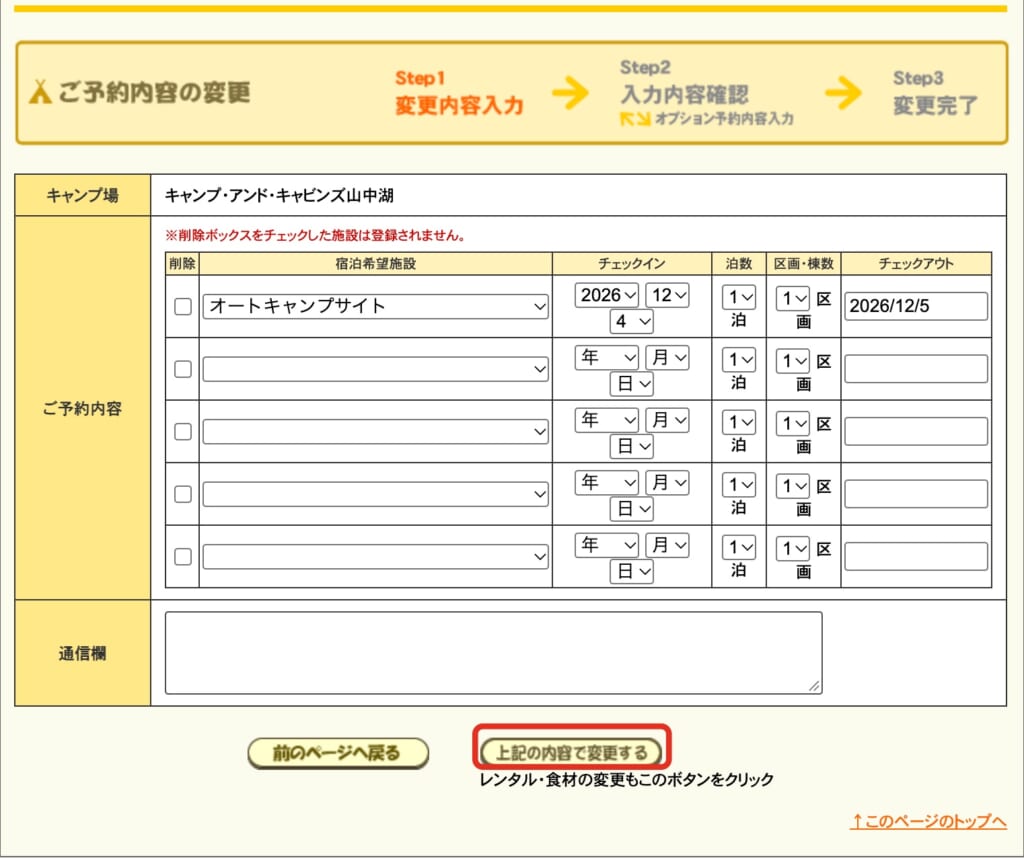
Task: Open the 泊 nights dropdown in the third row
Action: point(739,423)
